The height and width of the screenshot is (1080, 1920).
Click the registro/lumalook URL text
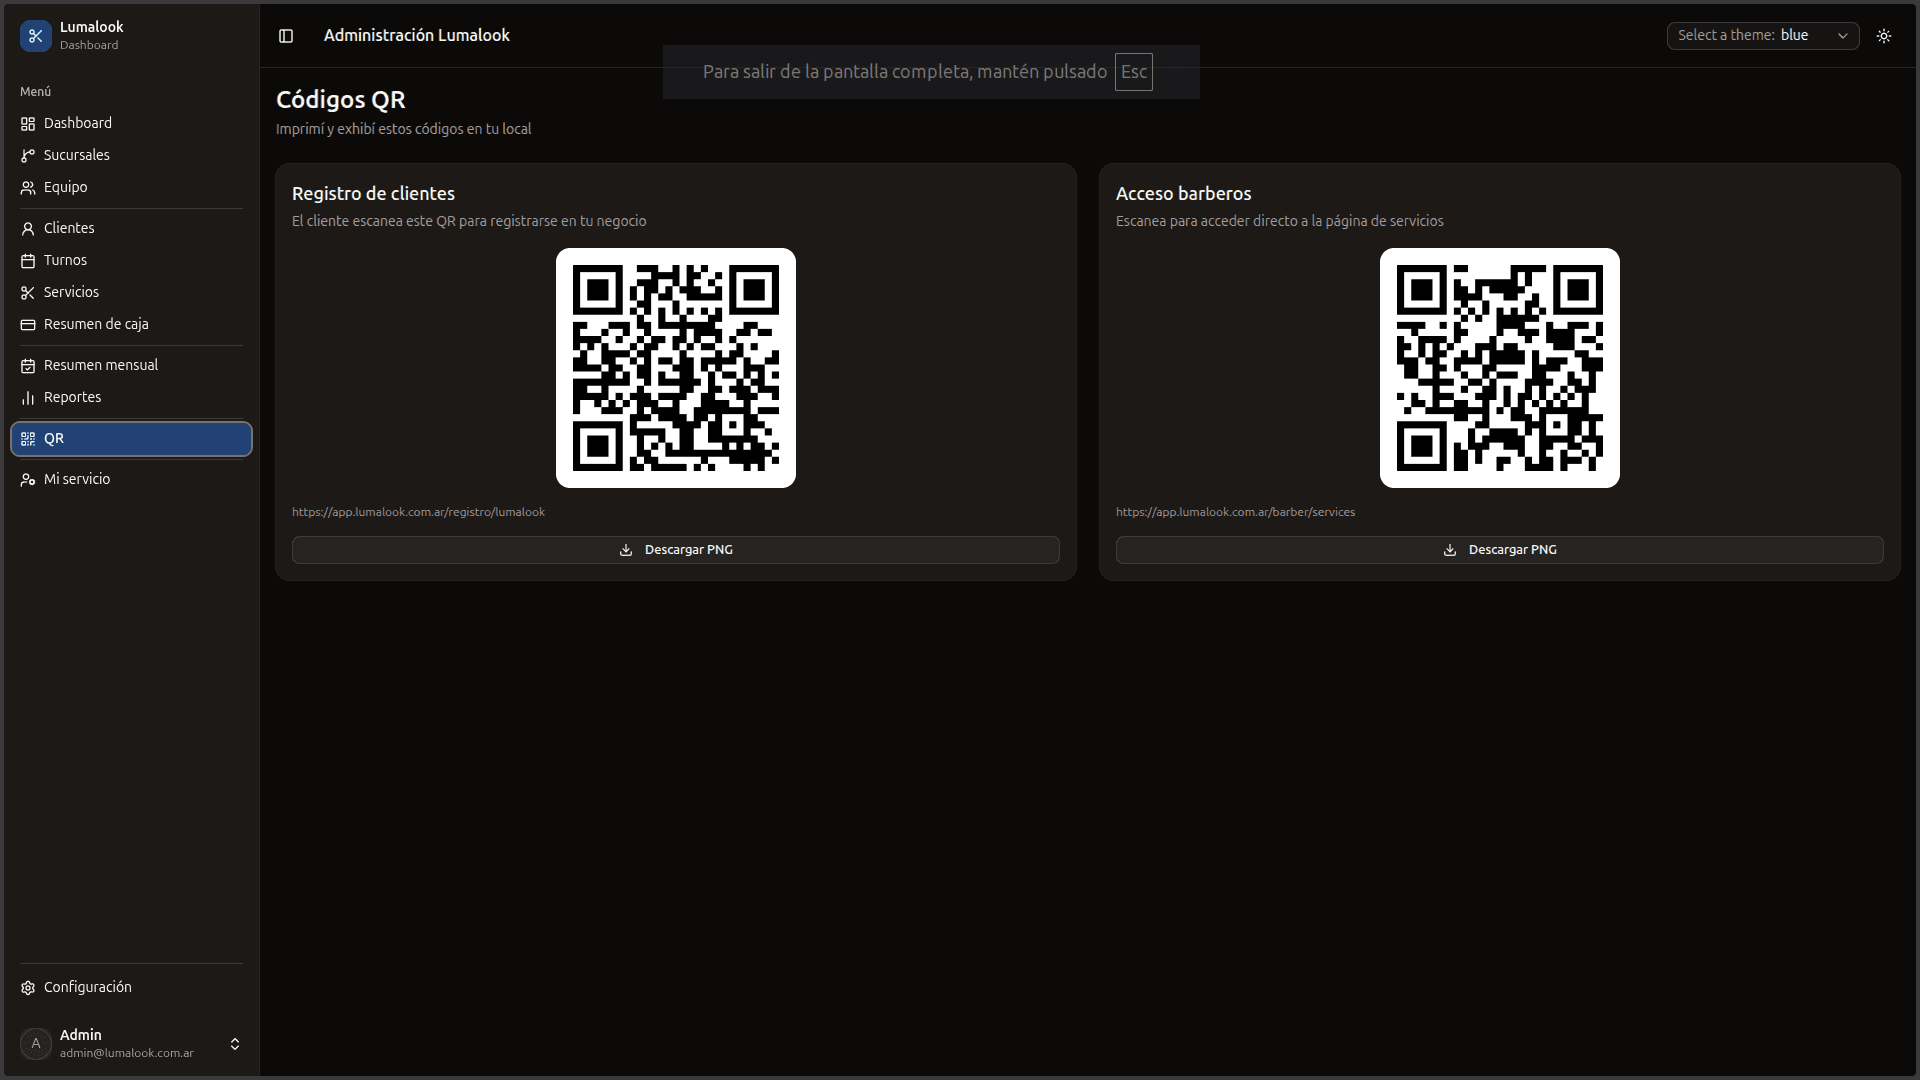point(419,512)
